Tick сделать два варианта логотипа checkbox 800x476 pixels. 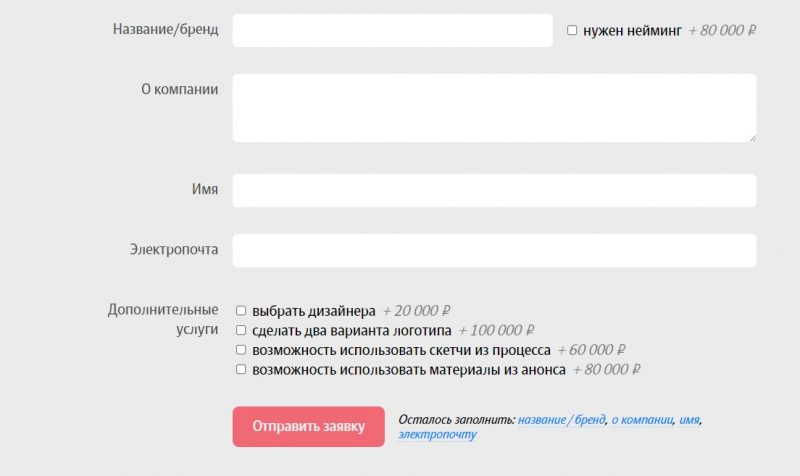point(240,330)
